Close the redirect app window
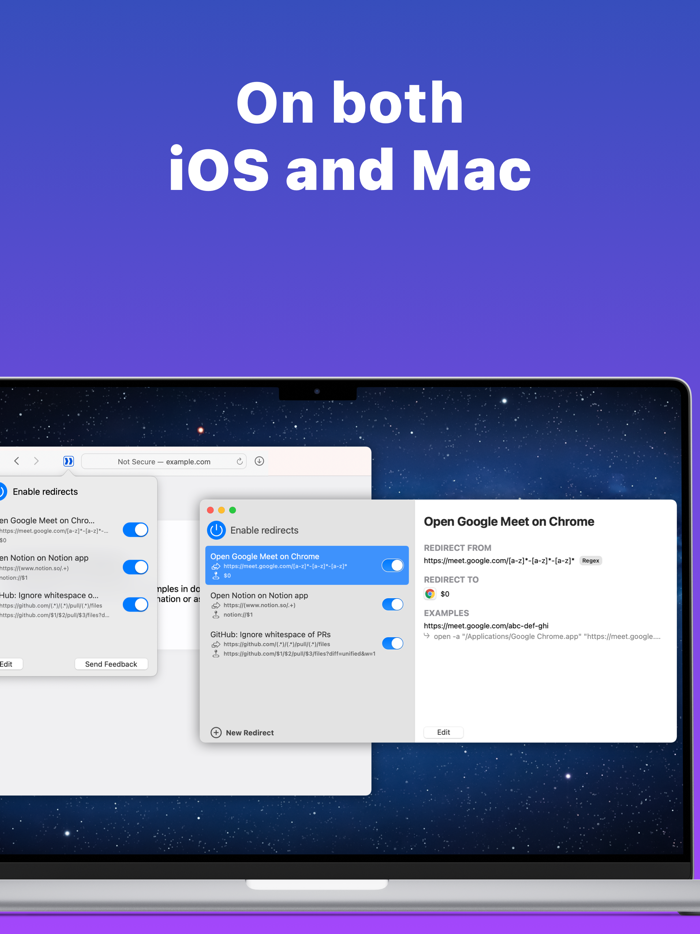Image resolution: width=700 pixels, height=934 pixels. [210, 510]
